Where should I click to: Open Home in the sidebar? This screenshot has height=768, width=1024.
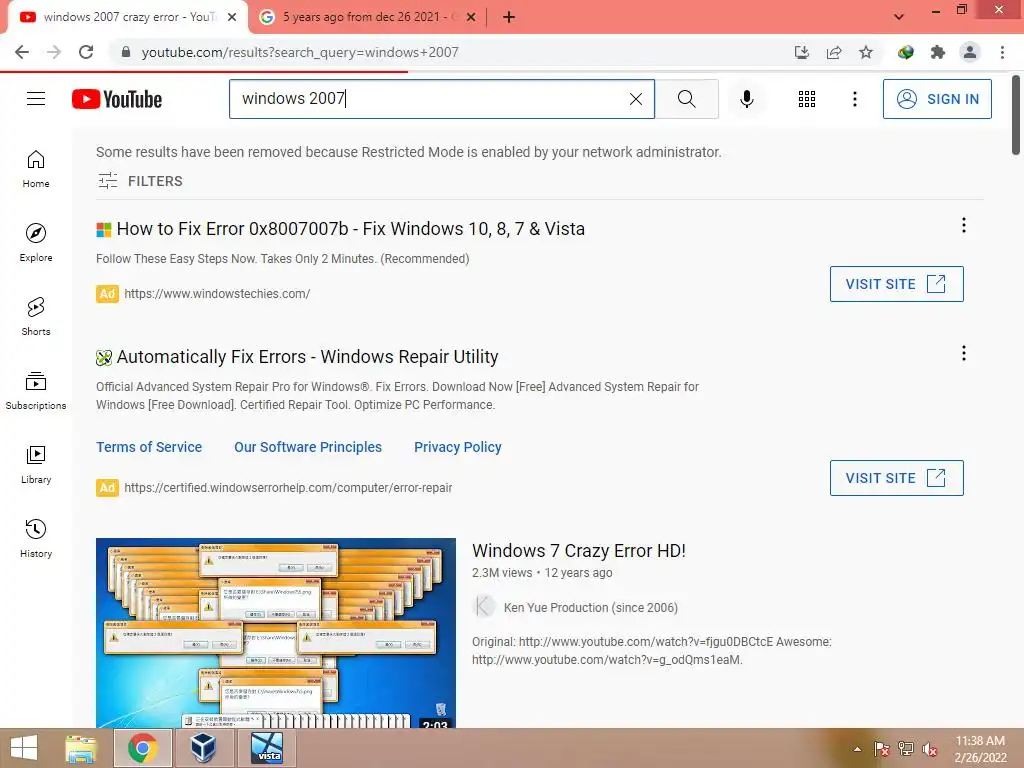point(36,169)
